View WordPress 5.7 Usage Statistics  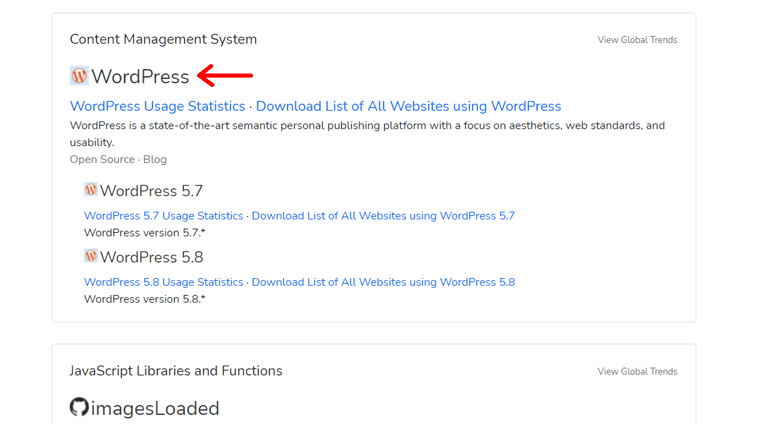[163, 216]
